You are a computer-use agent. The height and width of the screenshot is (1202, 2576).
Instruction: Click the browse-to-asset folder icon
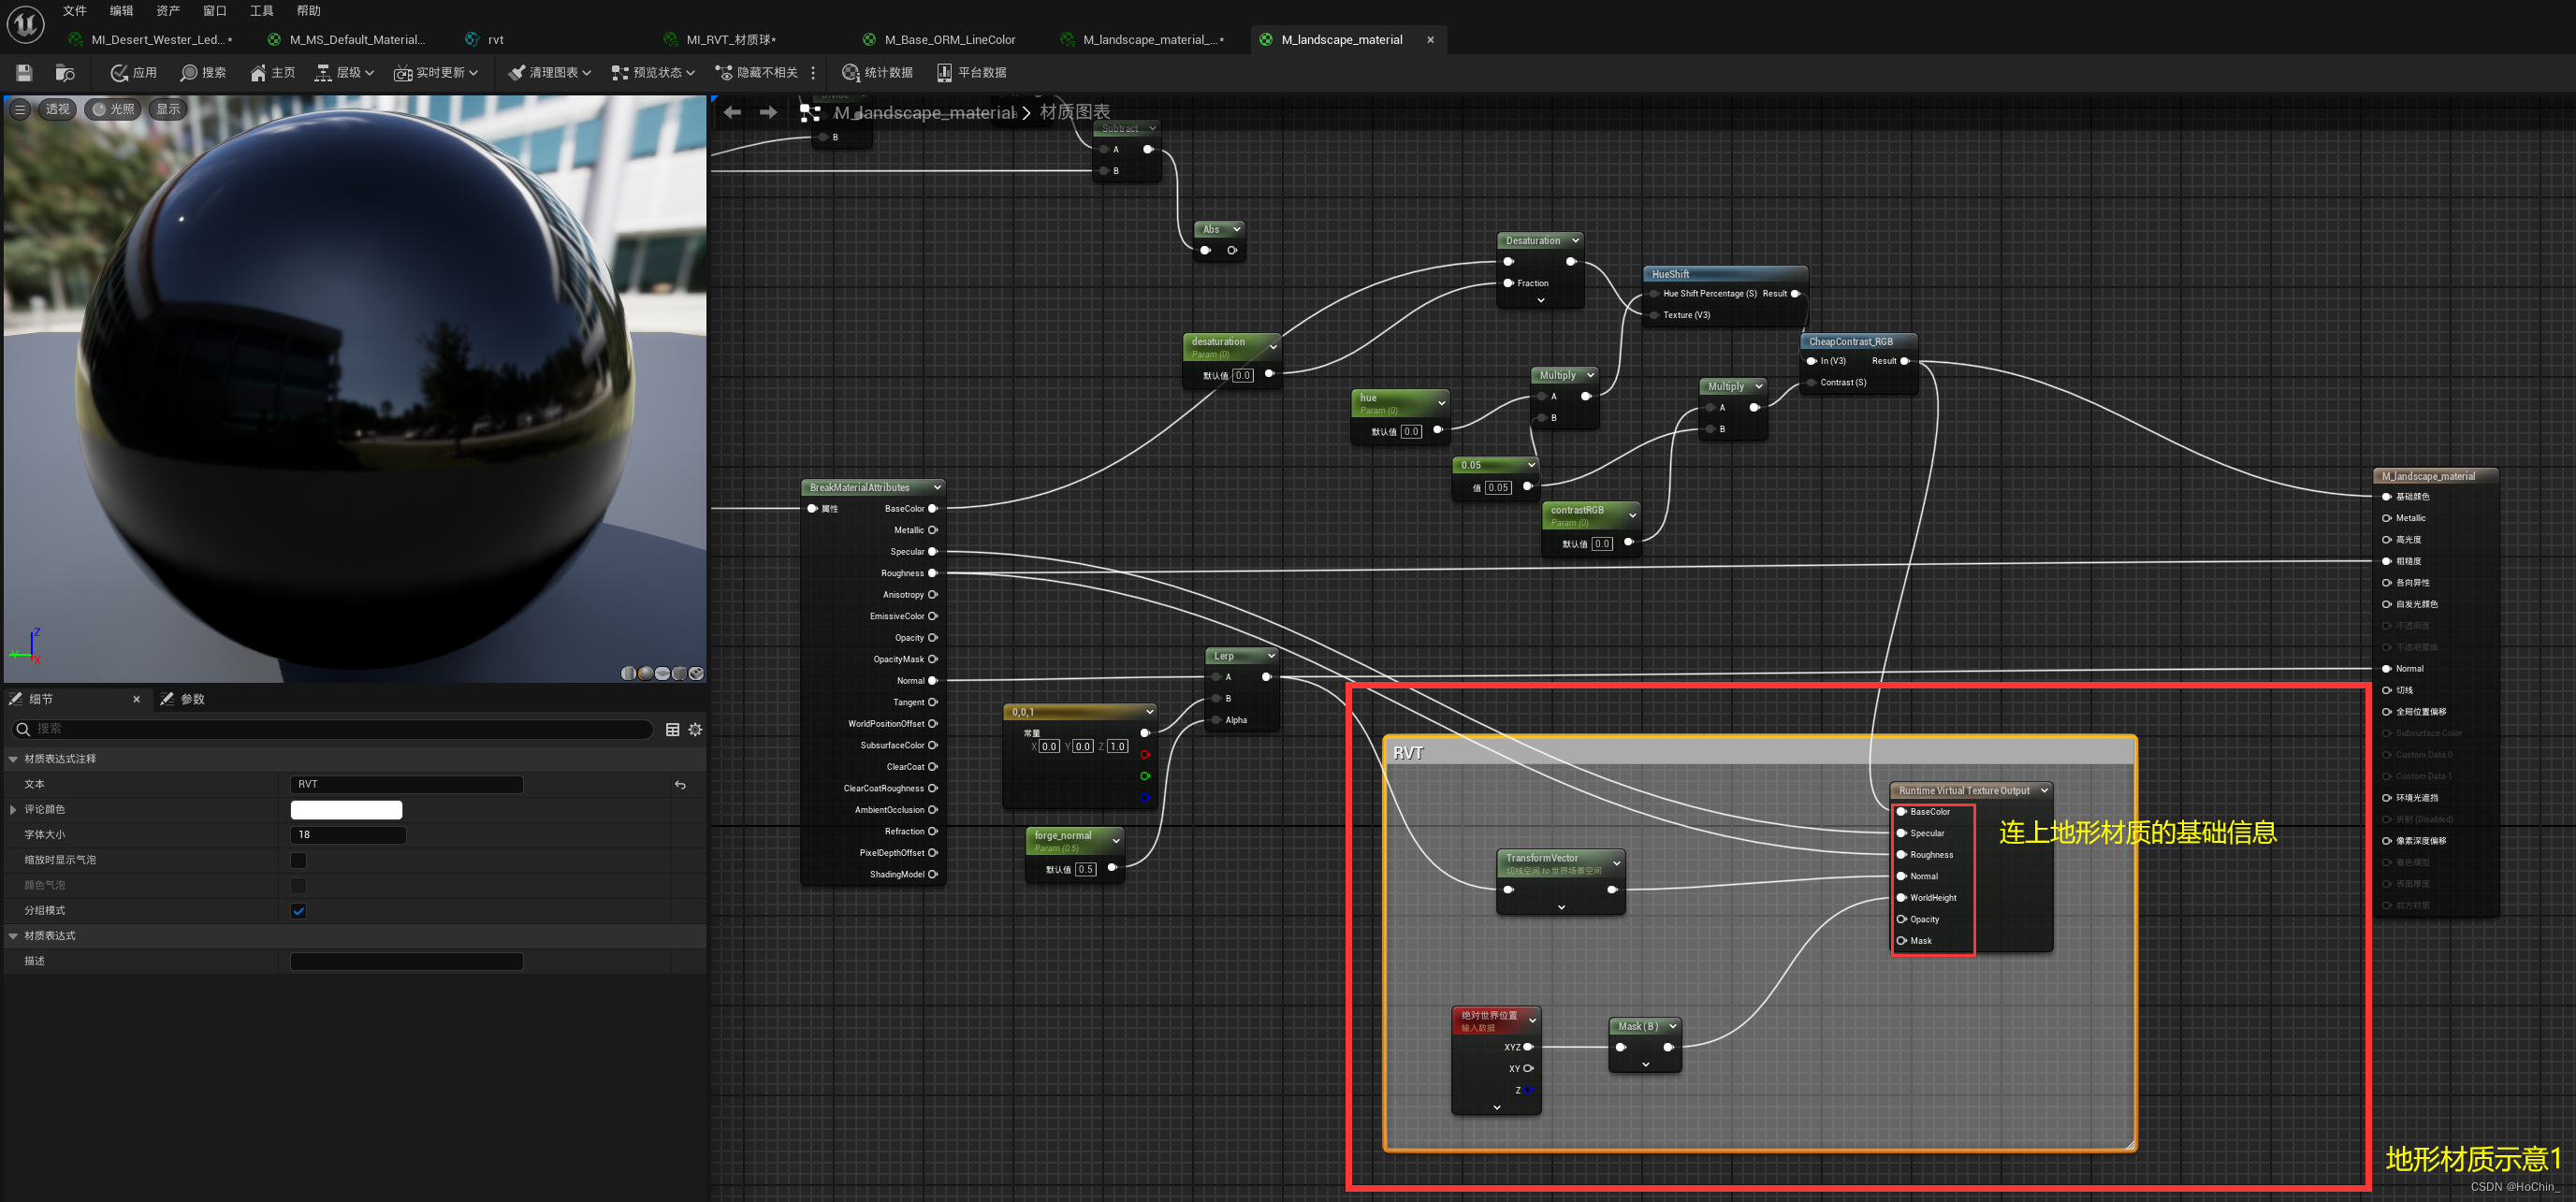[x=65, y=72]
